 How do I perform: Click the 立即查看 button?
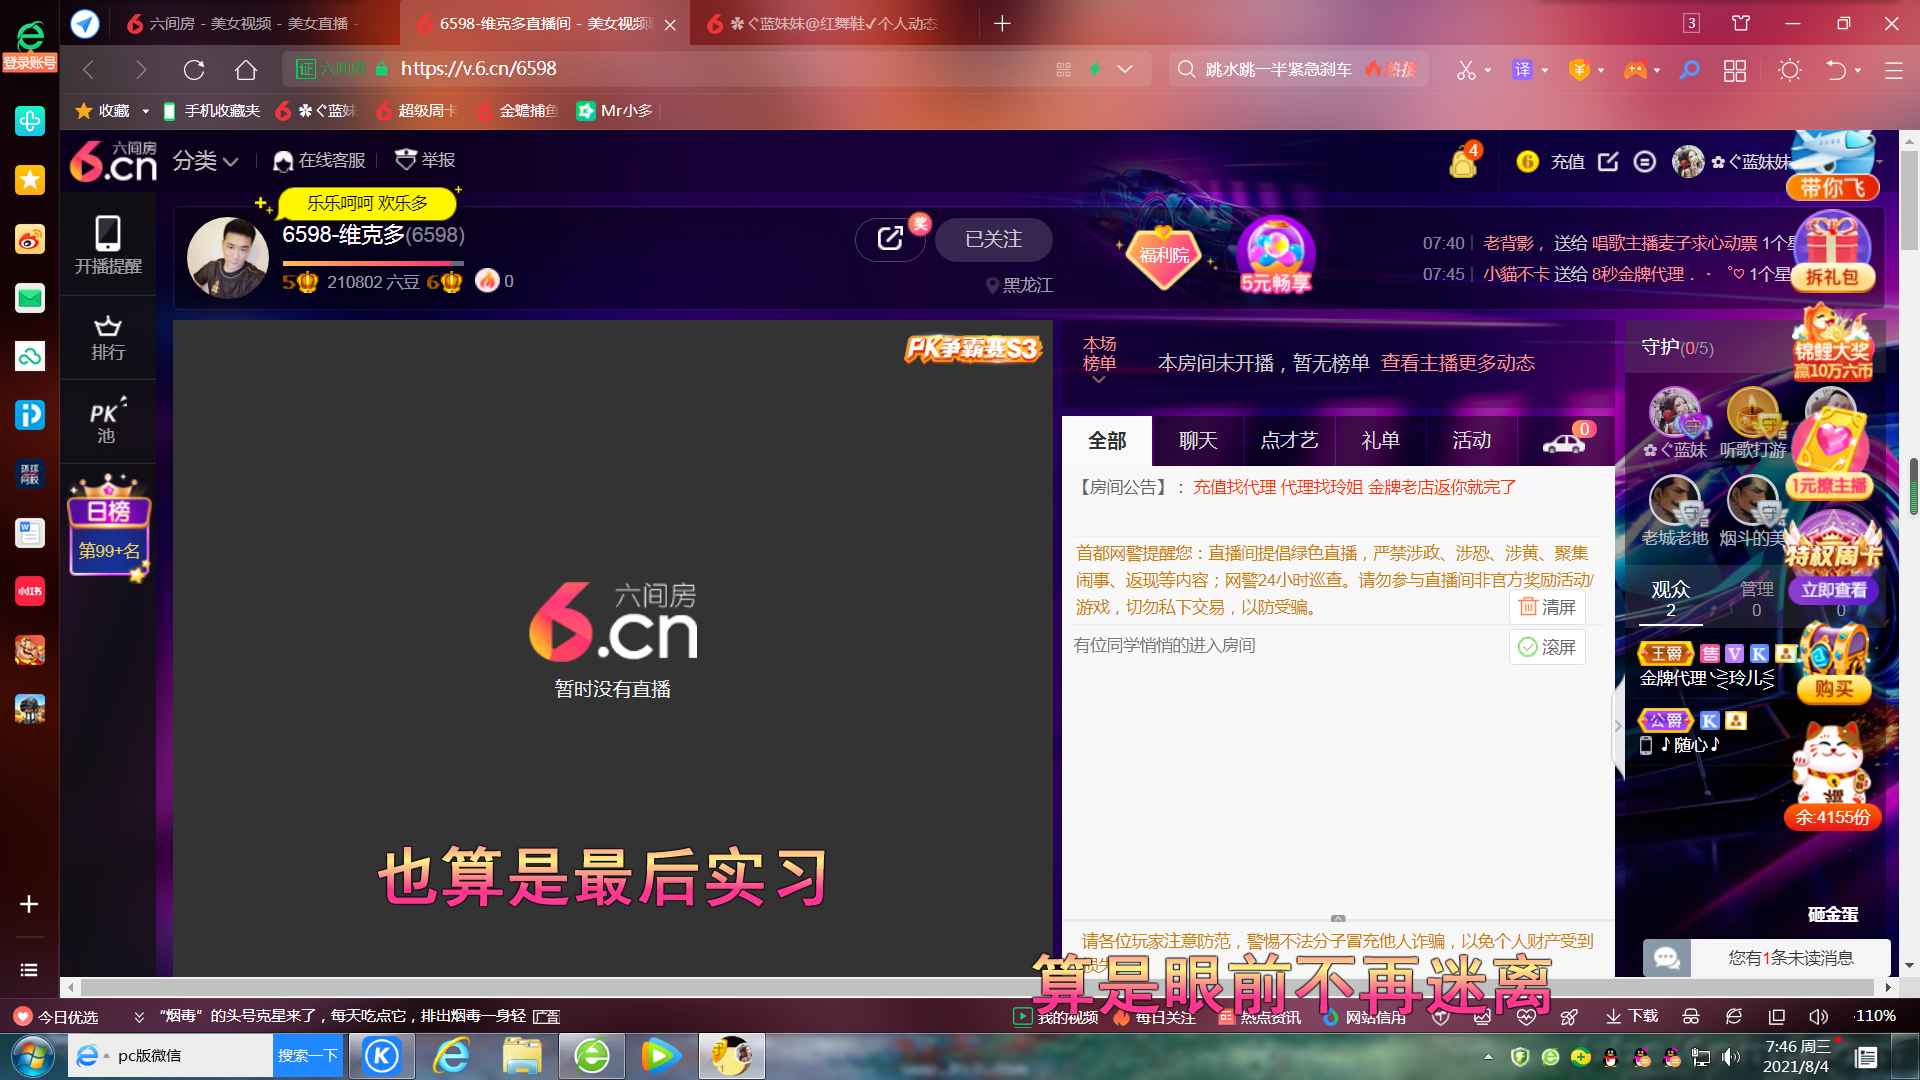pos(1834,590)
